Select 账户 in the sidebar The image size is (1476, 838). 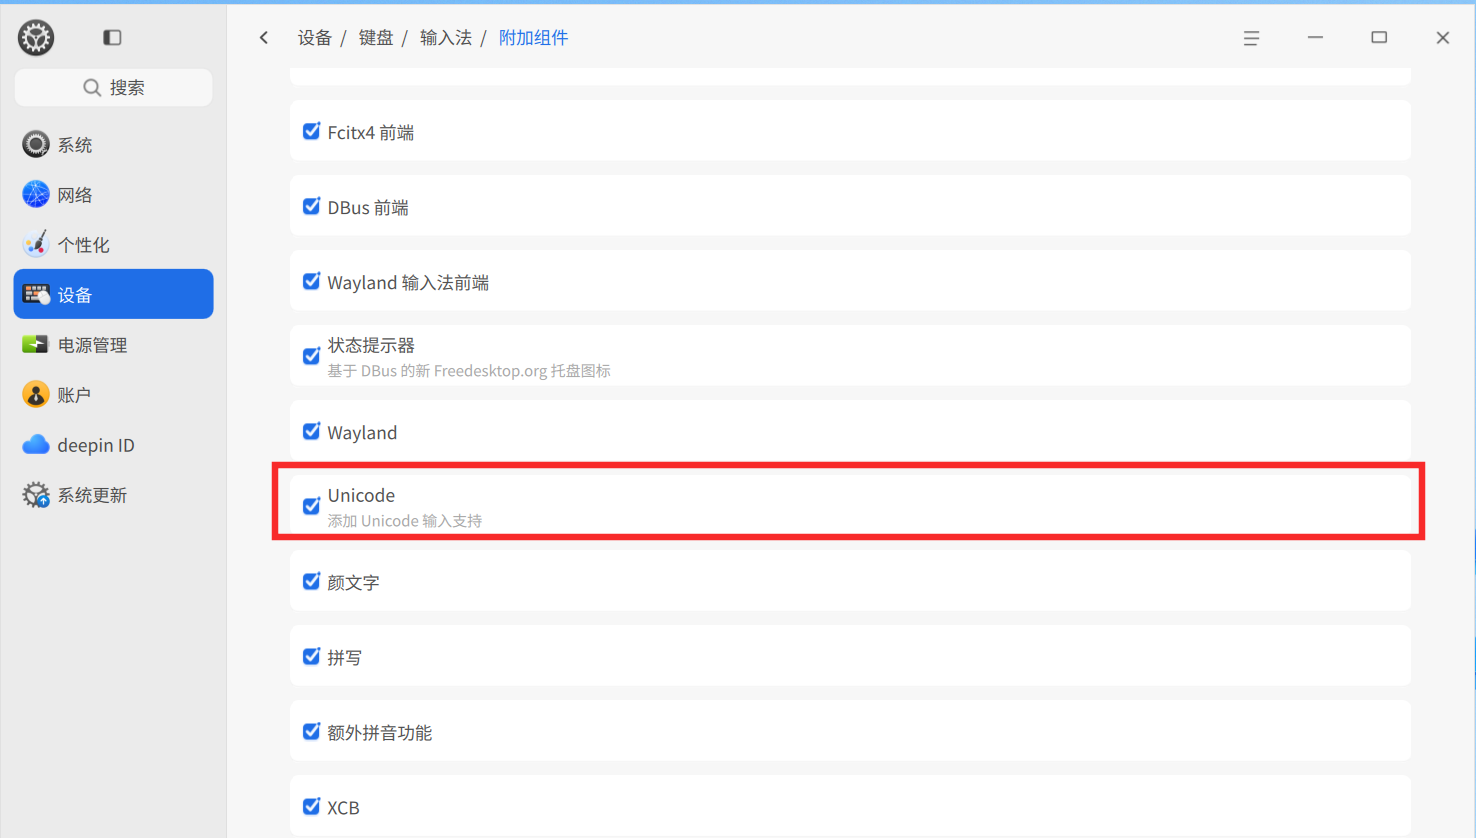point(113,394)
